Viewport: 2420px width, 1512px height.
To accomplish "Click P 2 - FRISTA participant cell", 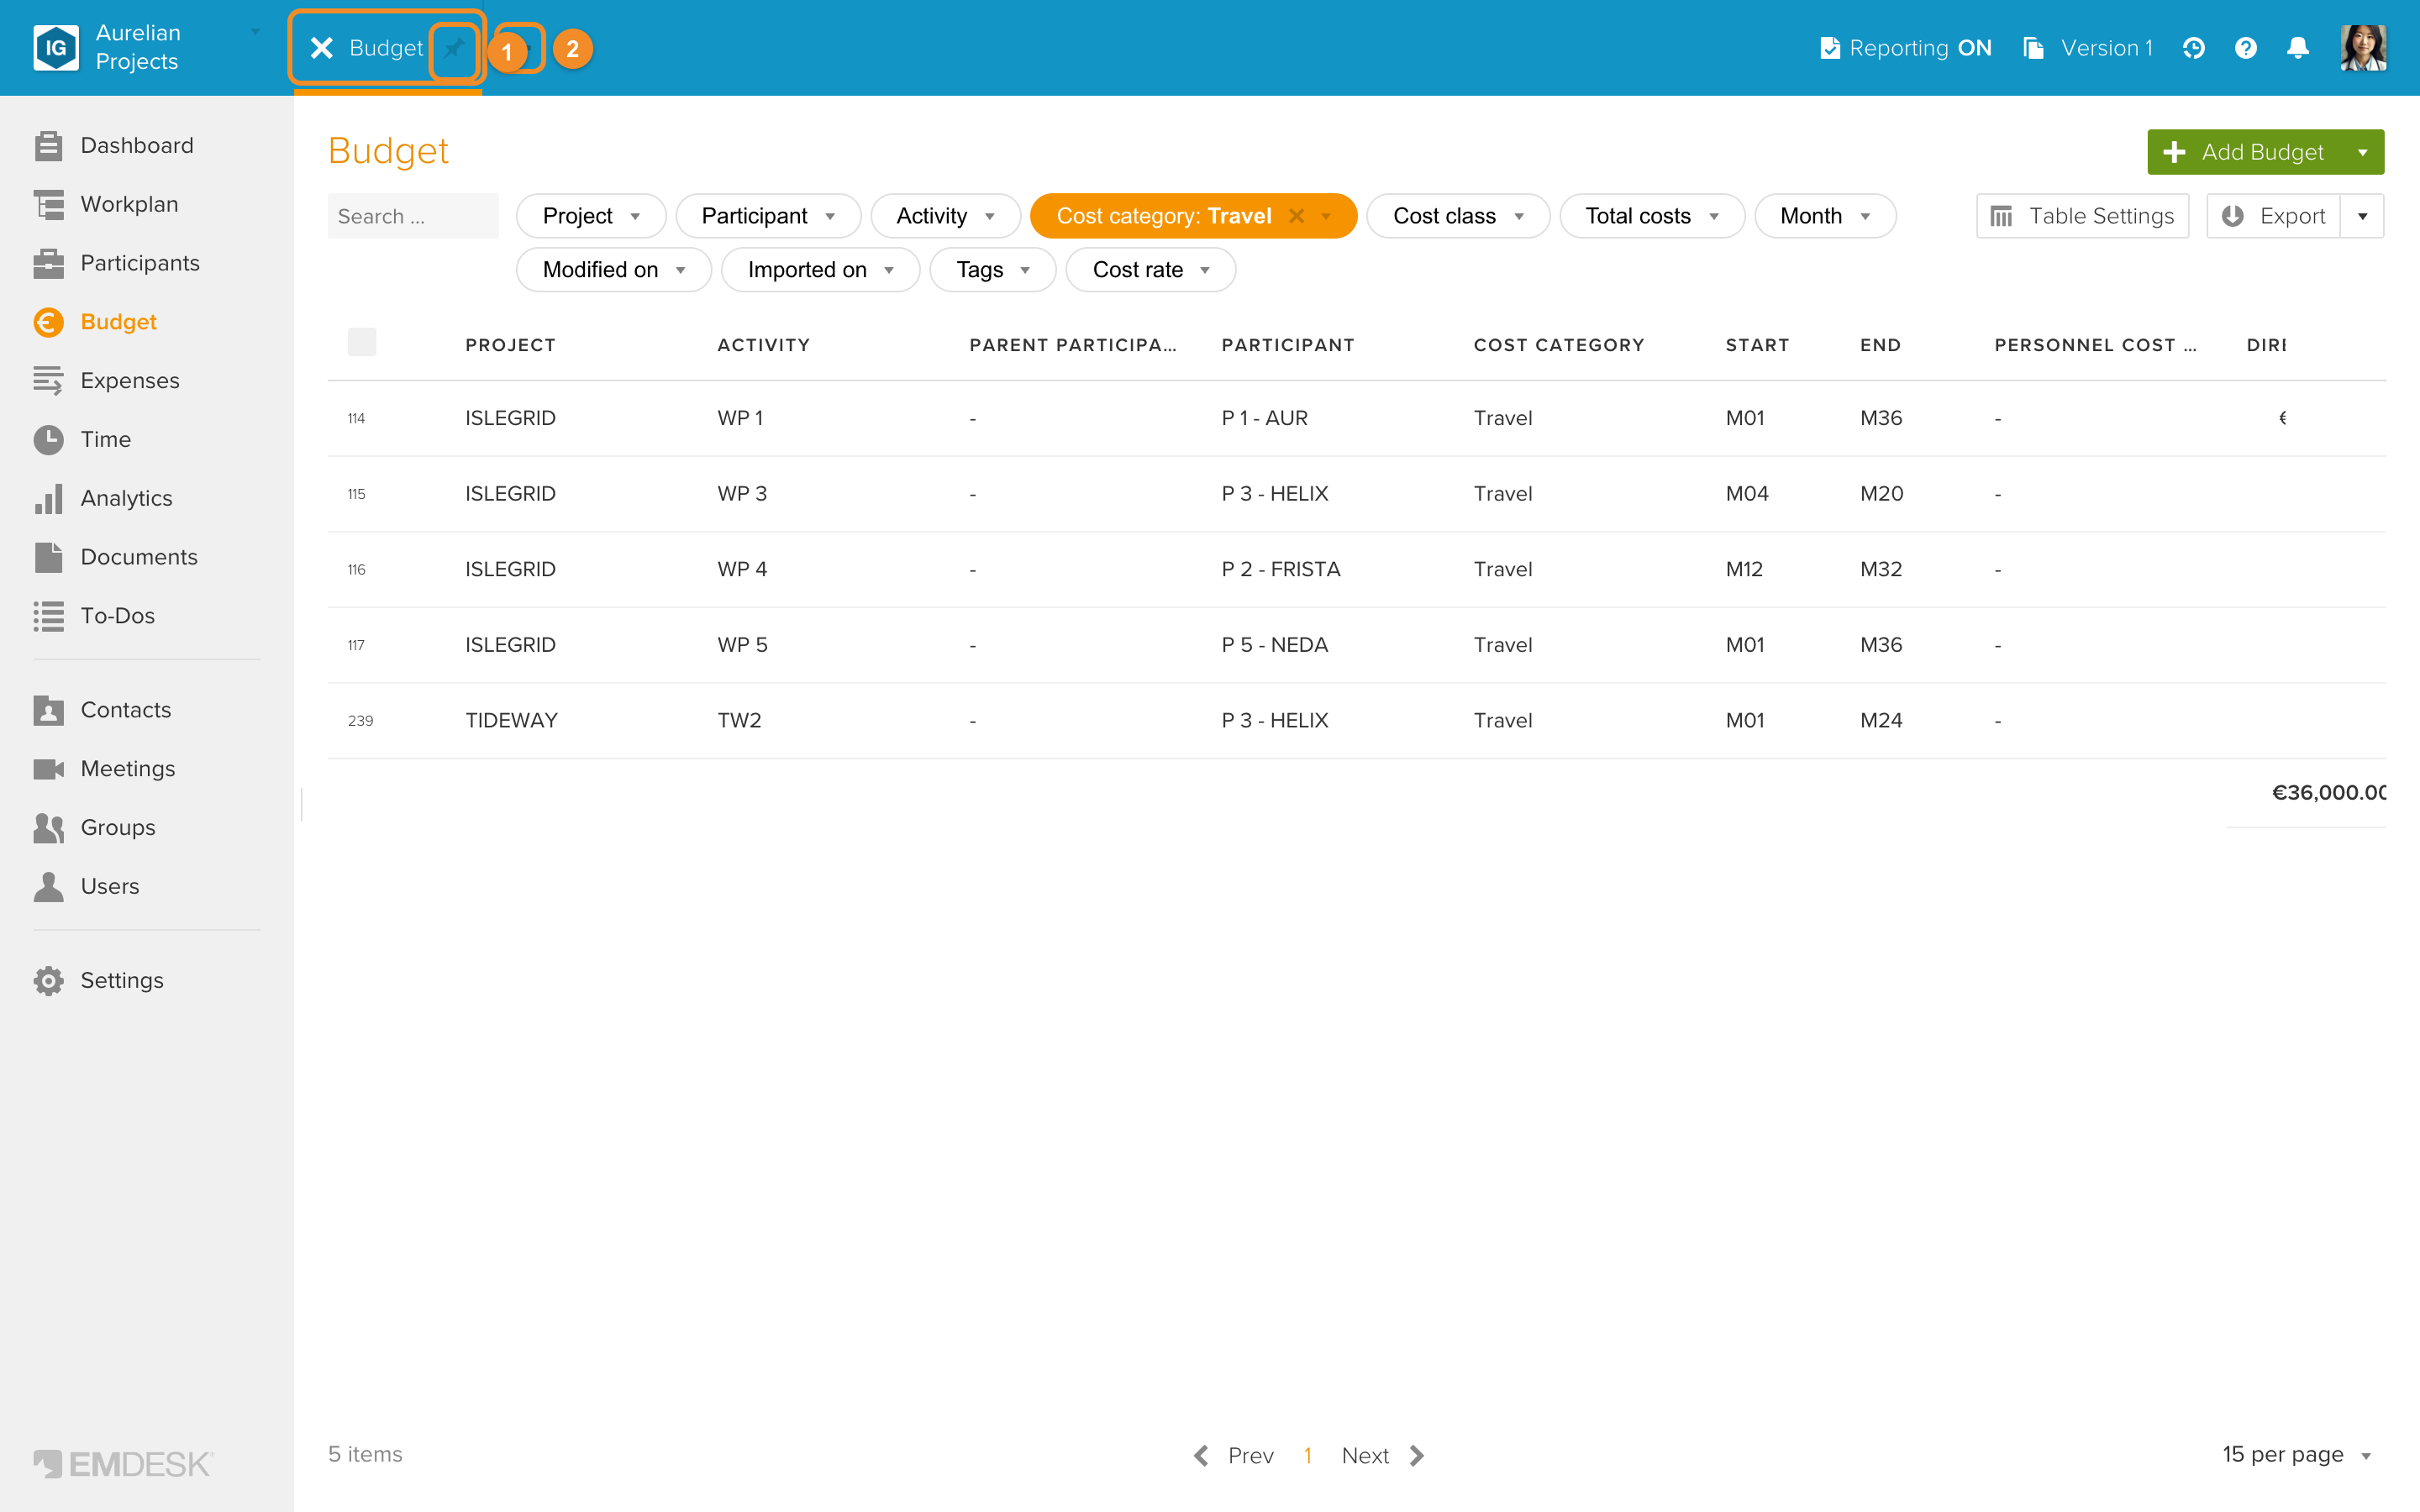I will point(1281,570).
